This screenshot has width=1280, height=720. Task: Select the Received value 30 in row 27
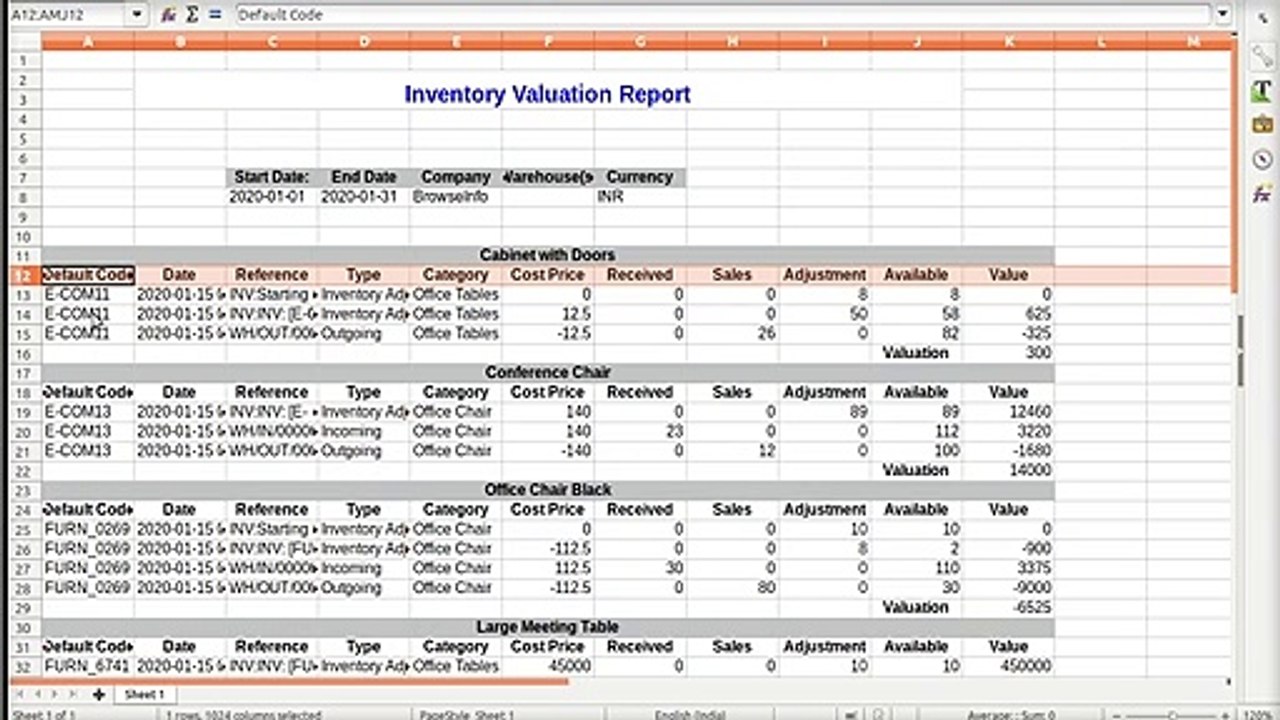[x=640, y=568]
